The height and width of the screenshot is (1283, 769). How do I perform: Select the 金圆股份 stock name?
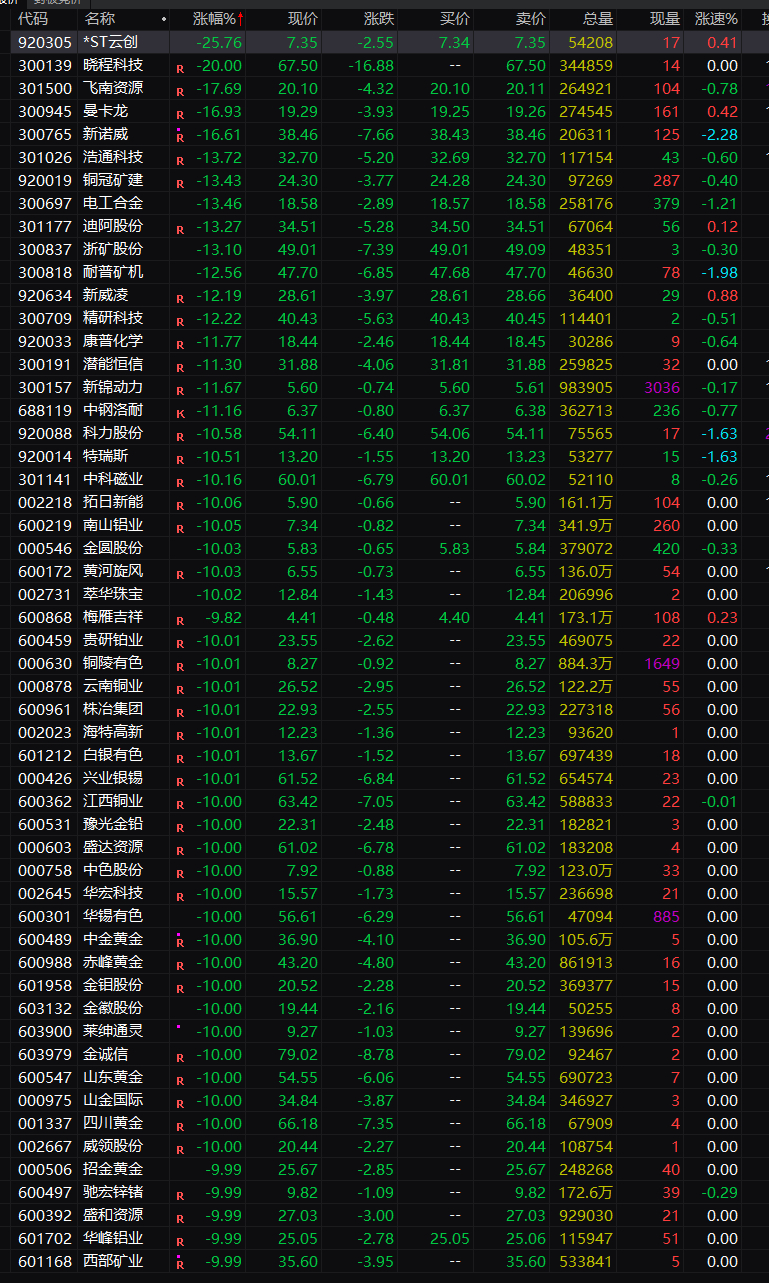point(113,548)
